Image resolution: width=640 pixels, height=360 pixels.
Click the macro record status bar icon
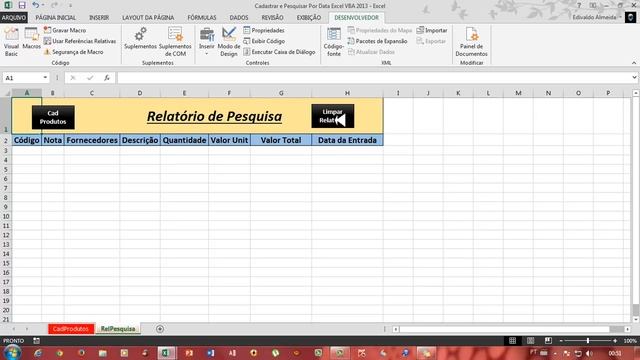click(36, 340)
